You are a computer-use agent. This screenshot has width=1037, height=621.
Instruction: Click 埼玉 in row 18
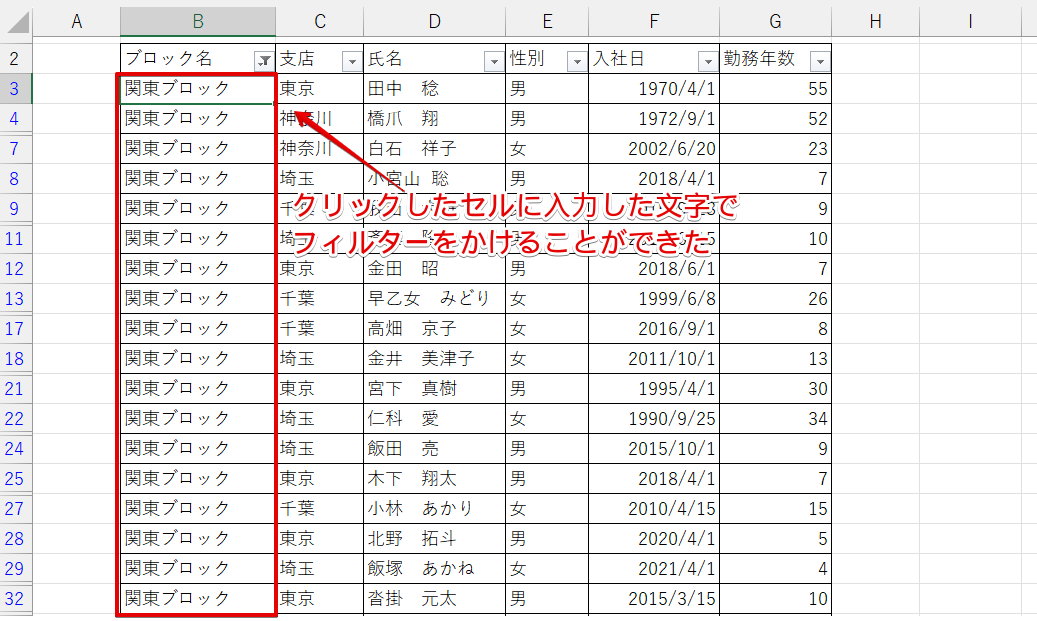tap(297, 358)
